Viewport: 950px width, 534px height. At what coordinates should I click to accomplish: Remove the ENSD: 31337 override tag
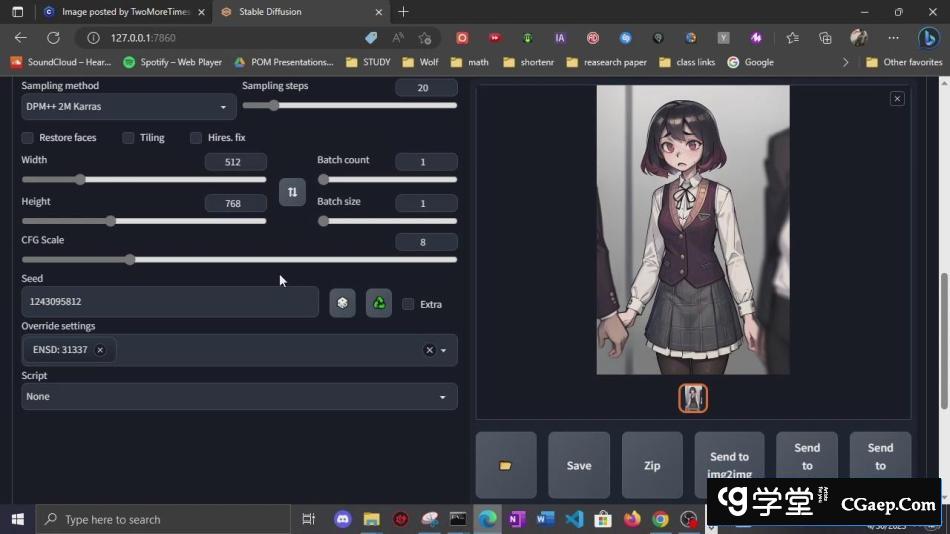click(100, 350)
